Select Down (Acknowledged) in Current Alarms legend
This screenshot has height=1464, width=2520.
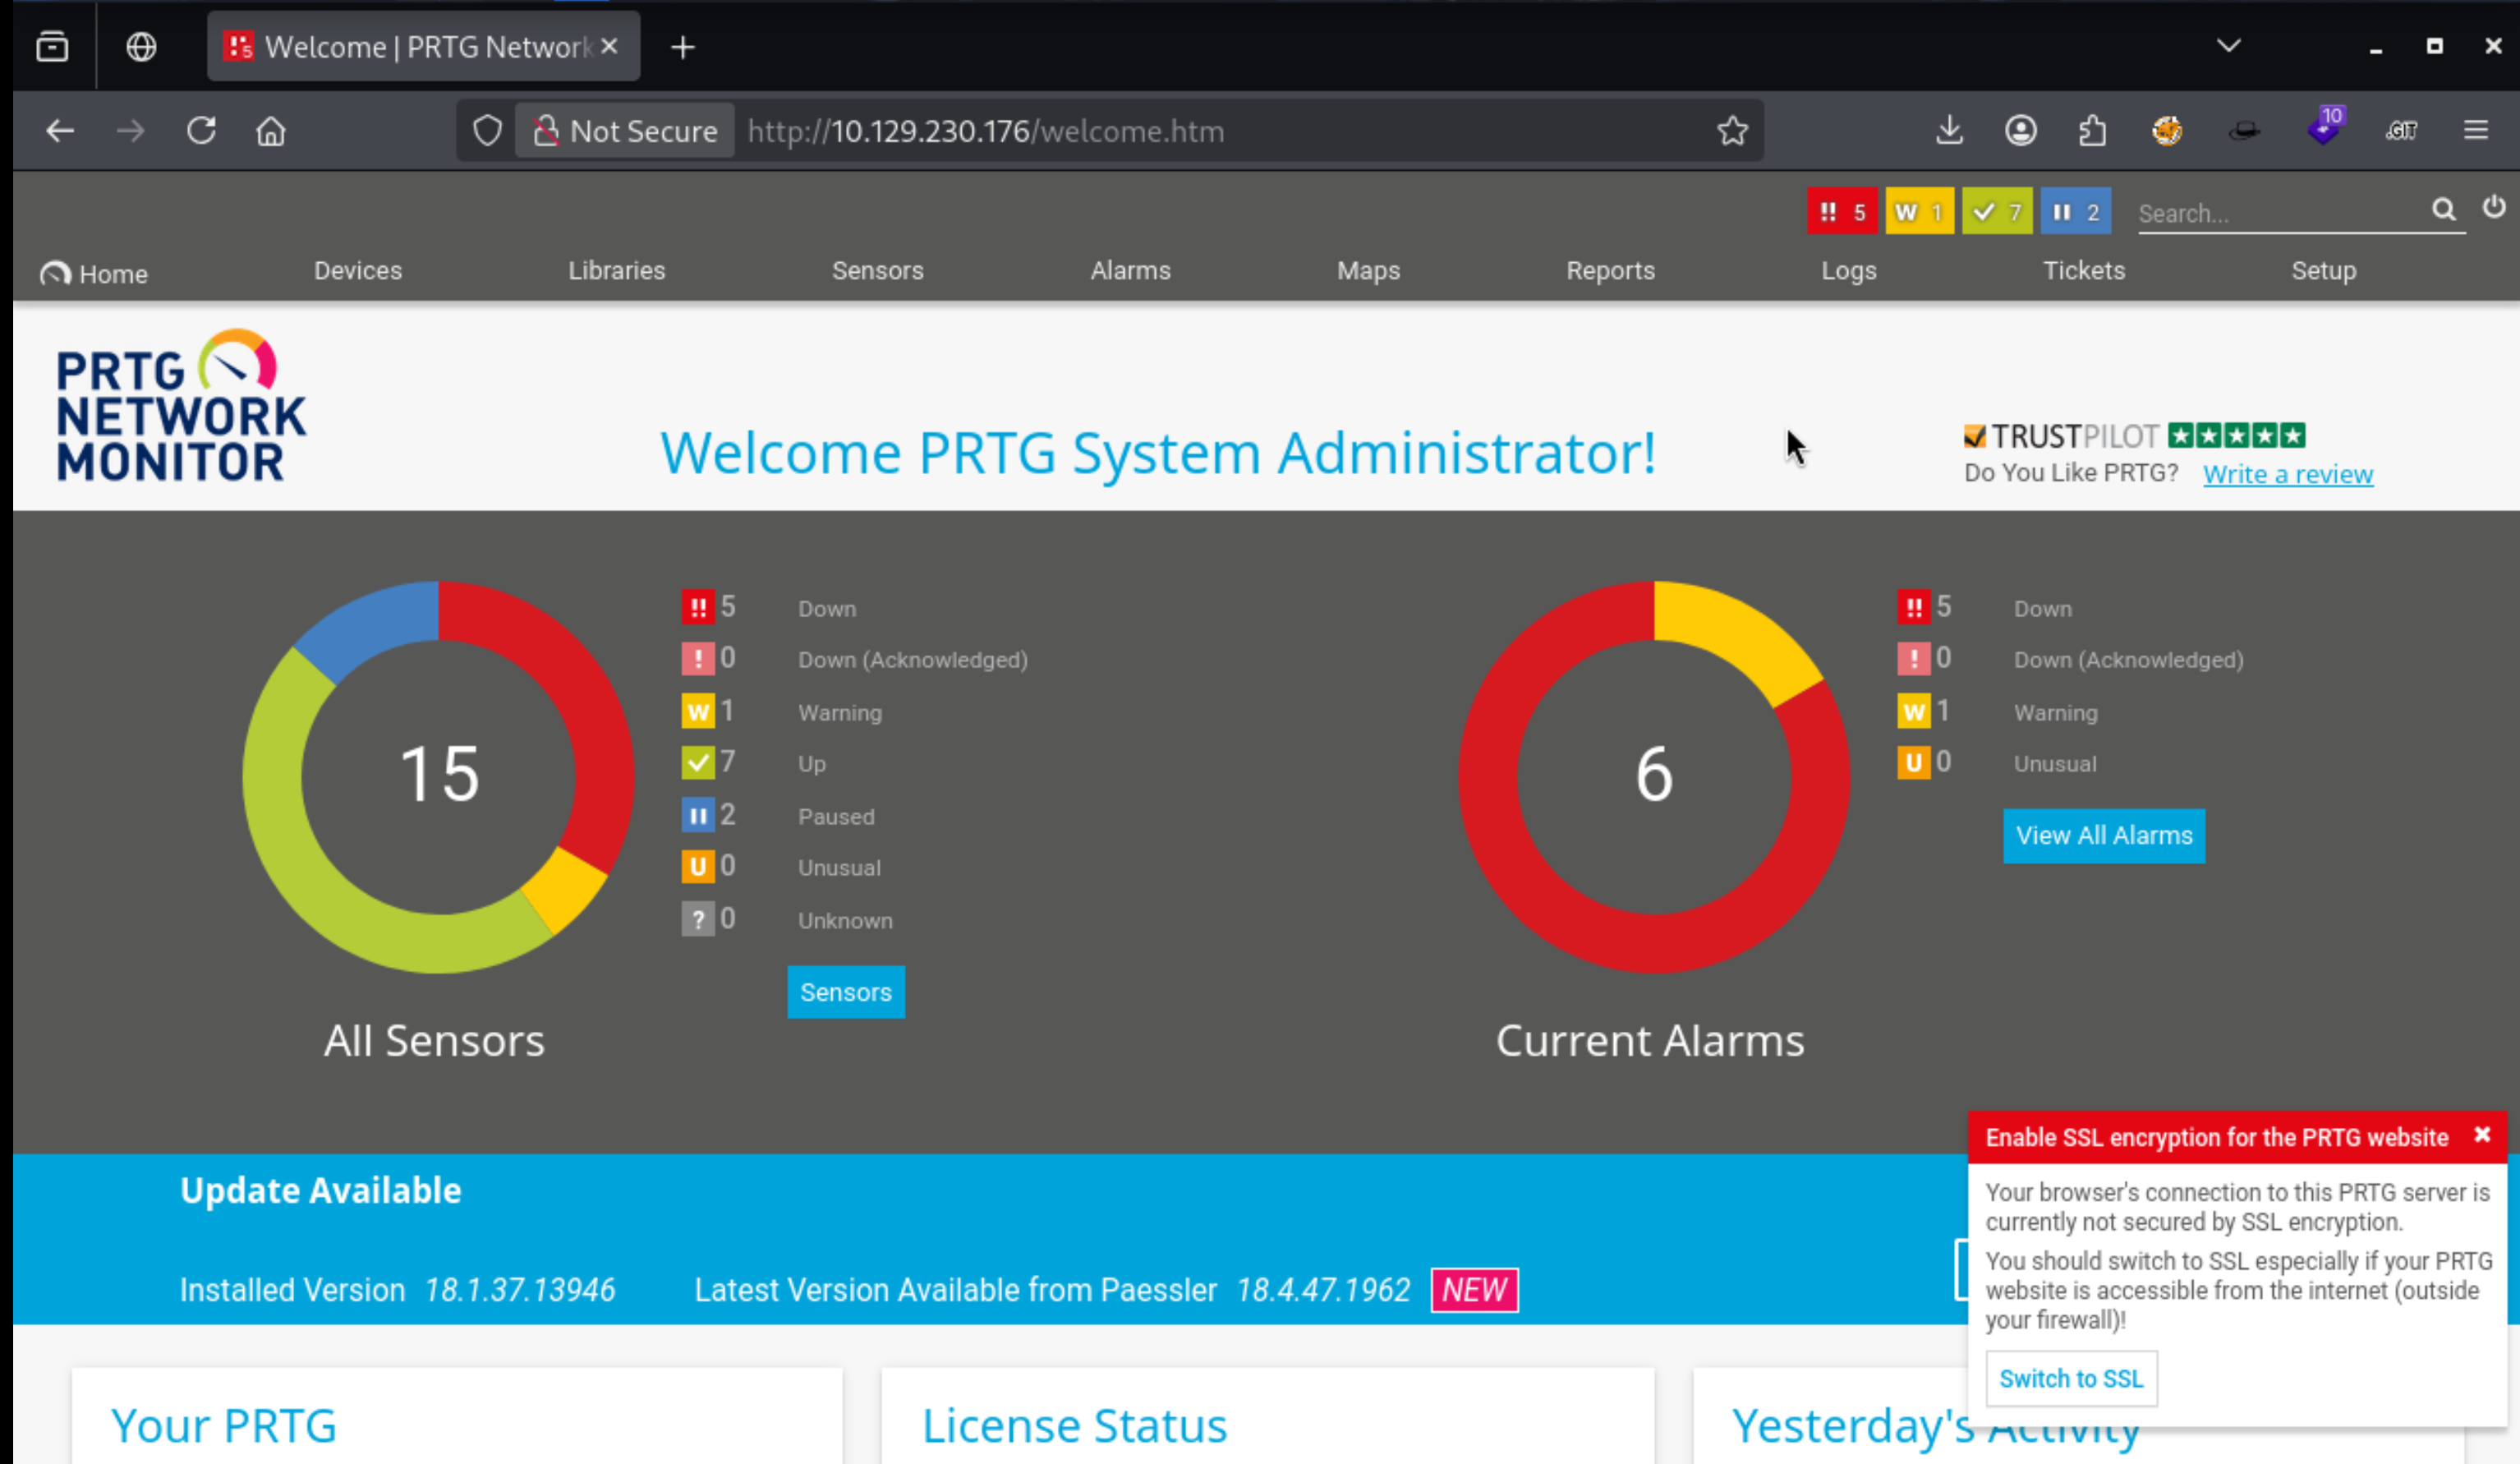[2128, 659]
